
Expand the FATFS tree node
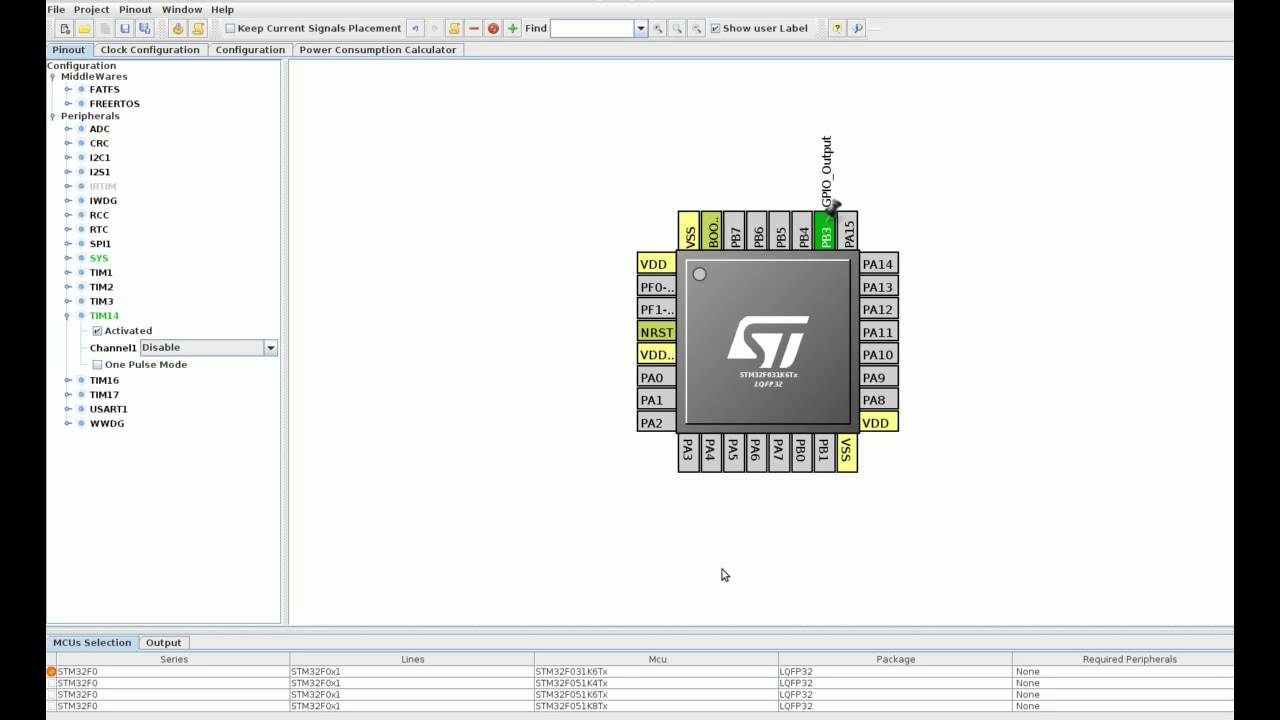[68, 89]
